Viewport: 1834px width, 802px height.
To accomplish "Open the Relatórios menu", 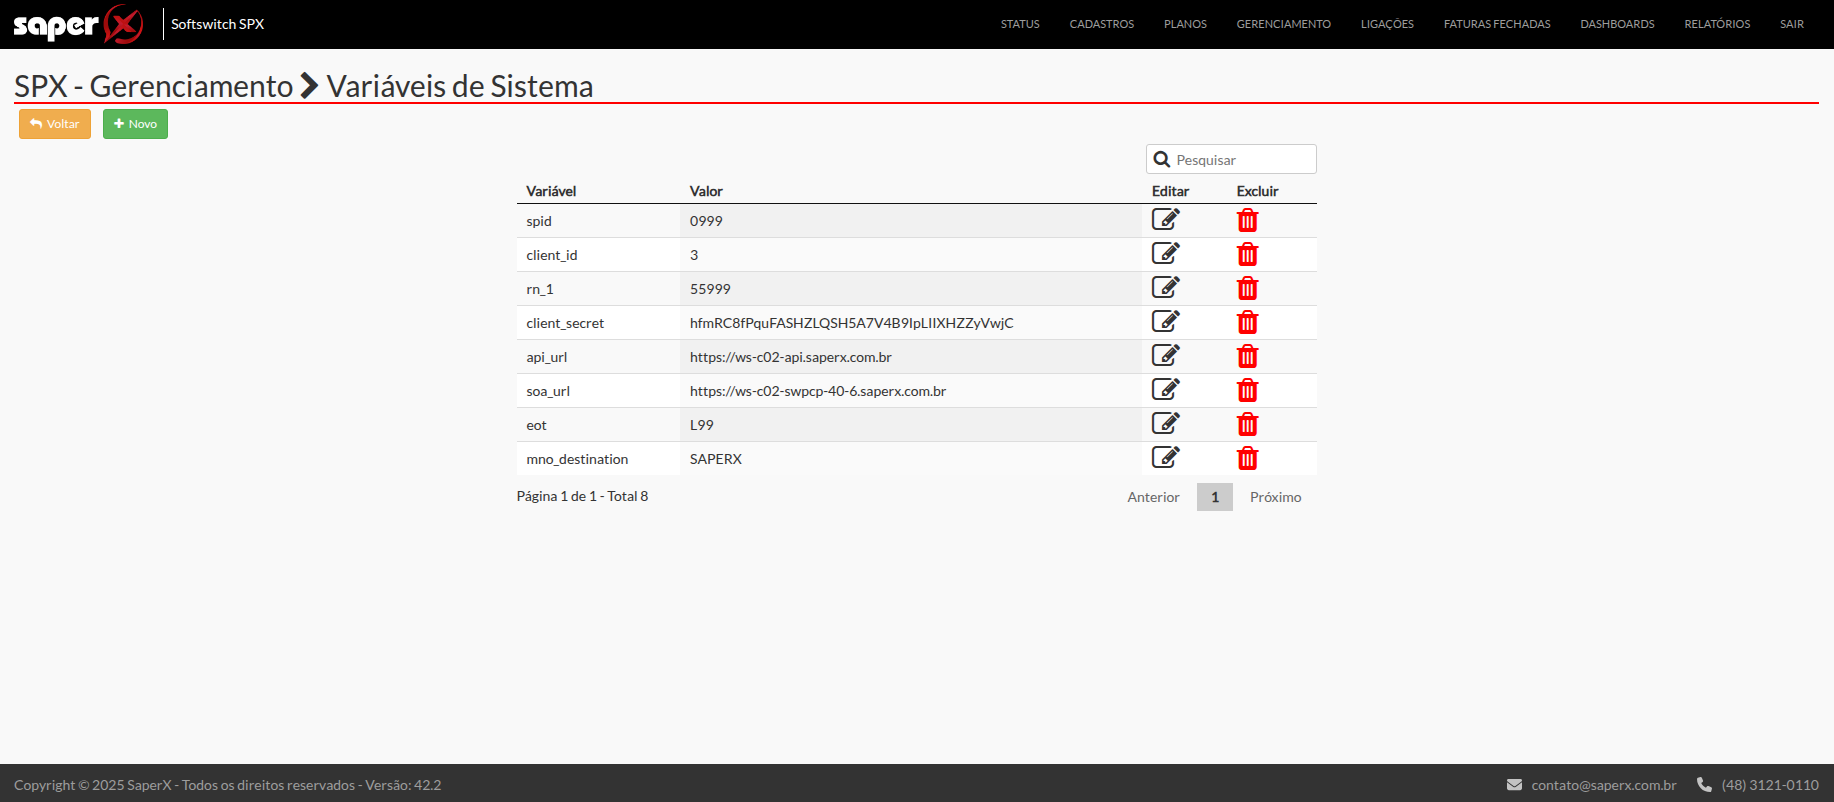I will 1716,24.
